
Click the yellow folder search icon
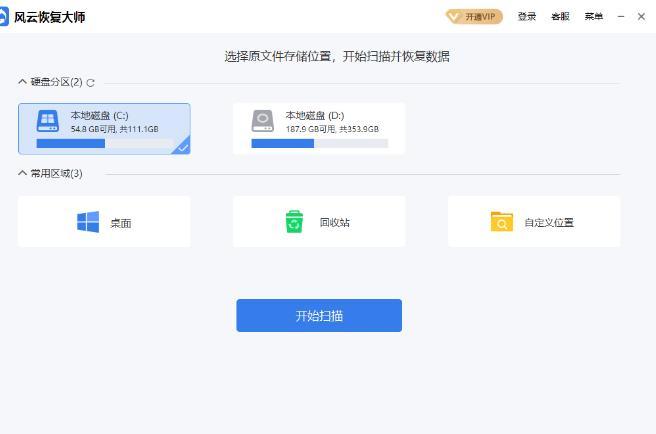pyautogui.click(x=502, y=221)
